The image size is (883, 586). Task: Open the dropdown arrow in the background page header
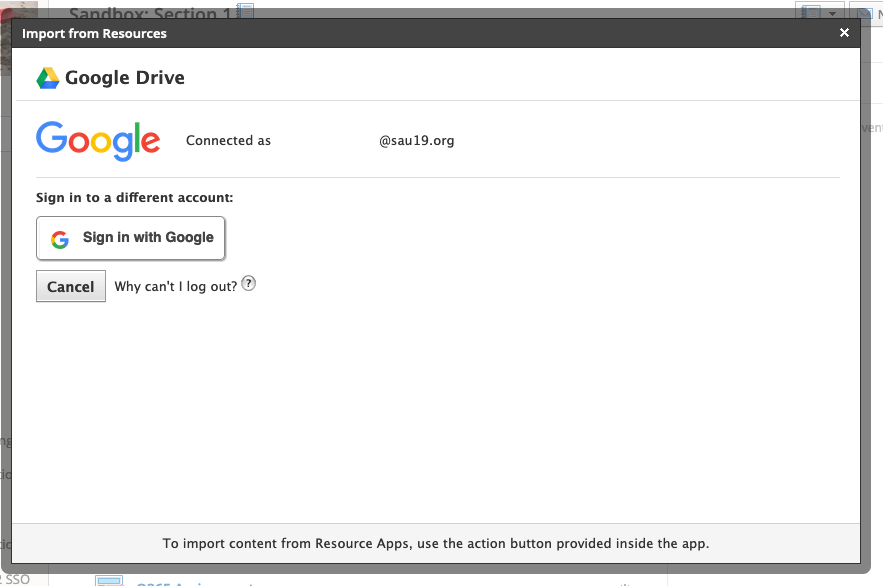[832, 12]
